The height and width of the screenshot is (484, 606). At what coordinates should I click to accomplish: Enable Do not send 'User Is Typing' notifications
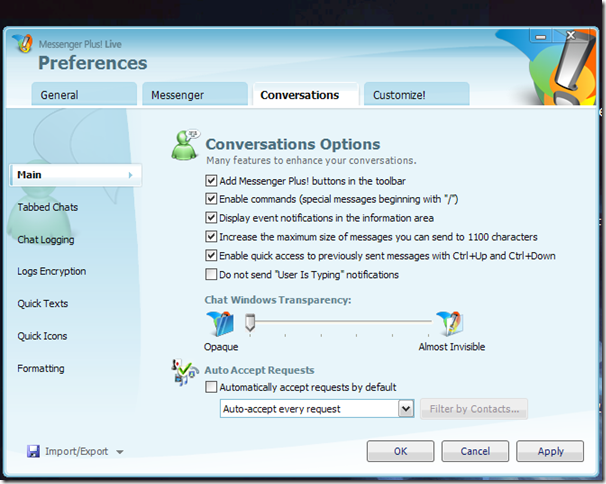click(x=211, y=274)
